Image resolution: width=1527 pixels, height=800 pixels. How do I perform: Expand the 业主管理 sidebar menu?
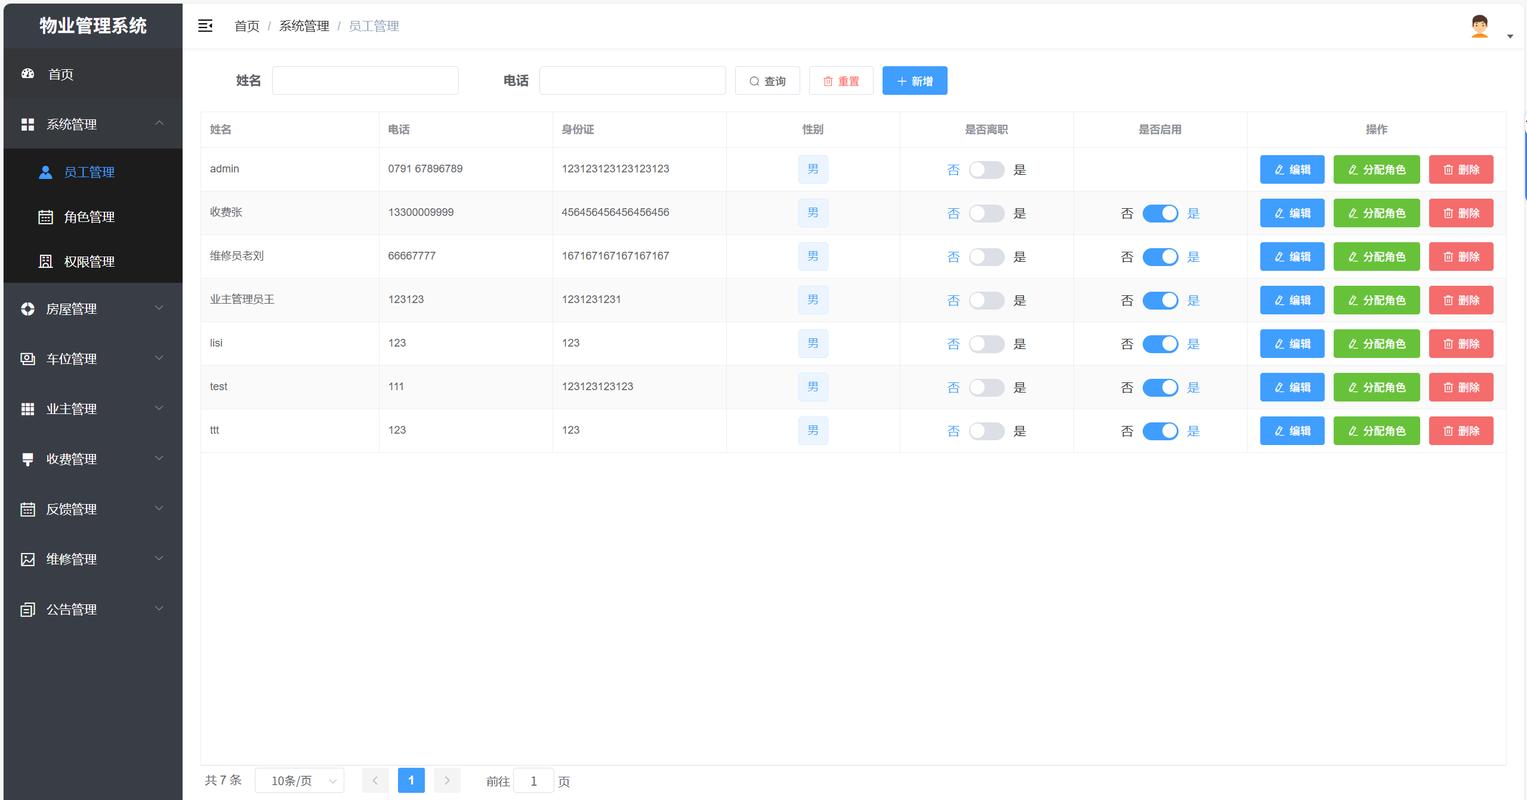pyautogui.click(x=70, y=408)
